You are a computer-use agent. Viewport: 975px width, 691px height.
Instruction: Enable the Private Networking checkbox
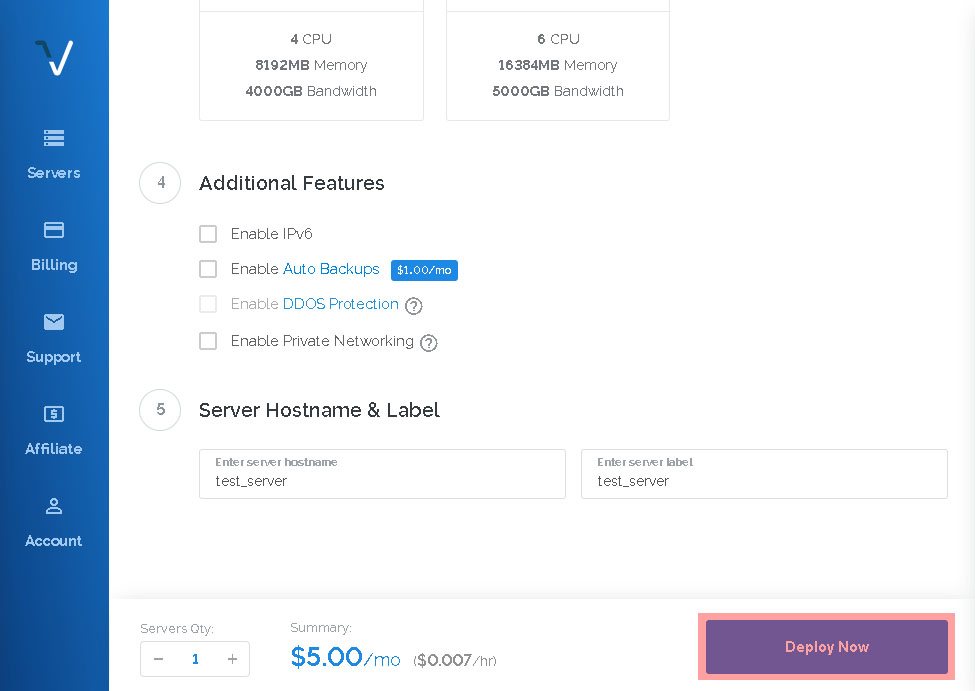(208, 341)
